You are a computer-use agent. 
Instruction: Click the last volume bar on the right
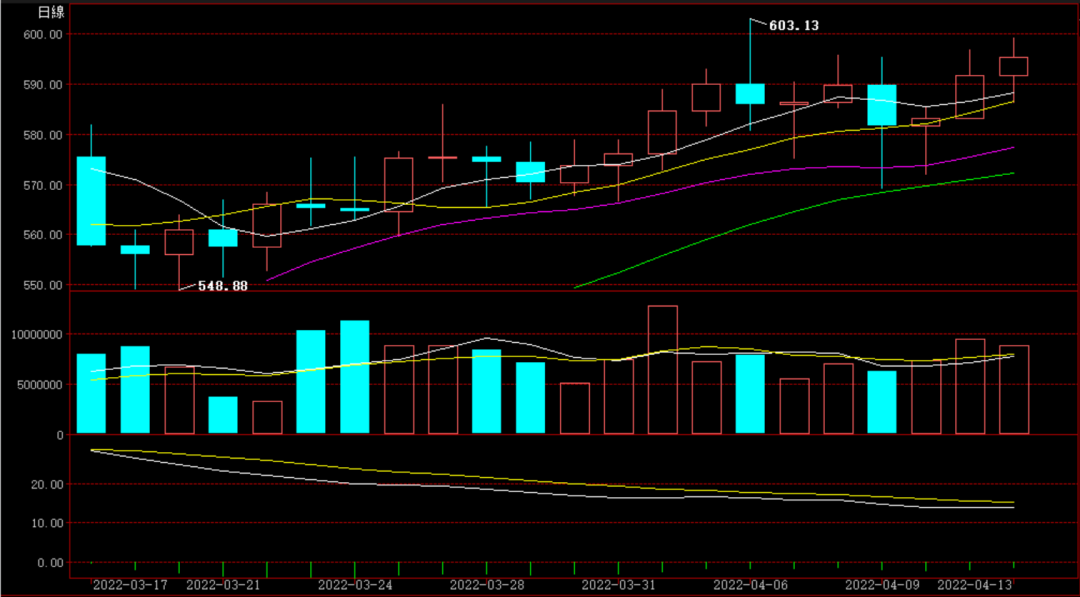pyautogui.click(x=1014, y=389)
